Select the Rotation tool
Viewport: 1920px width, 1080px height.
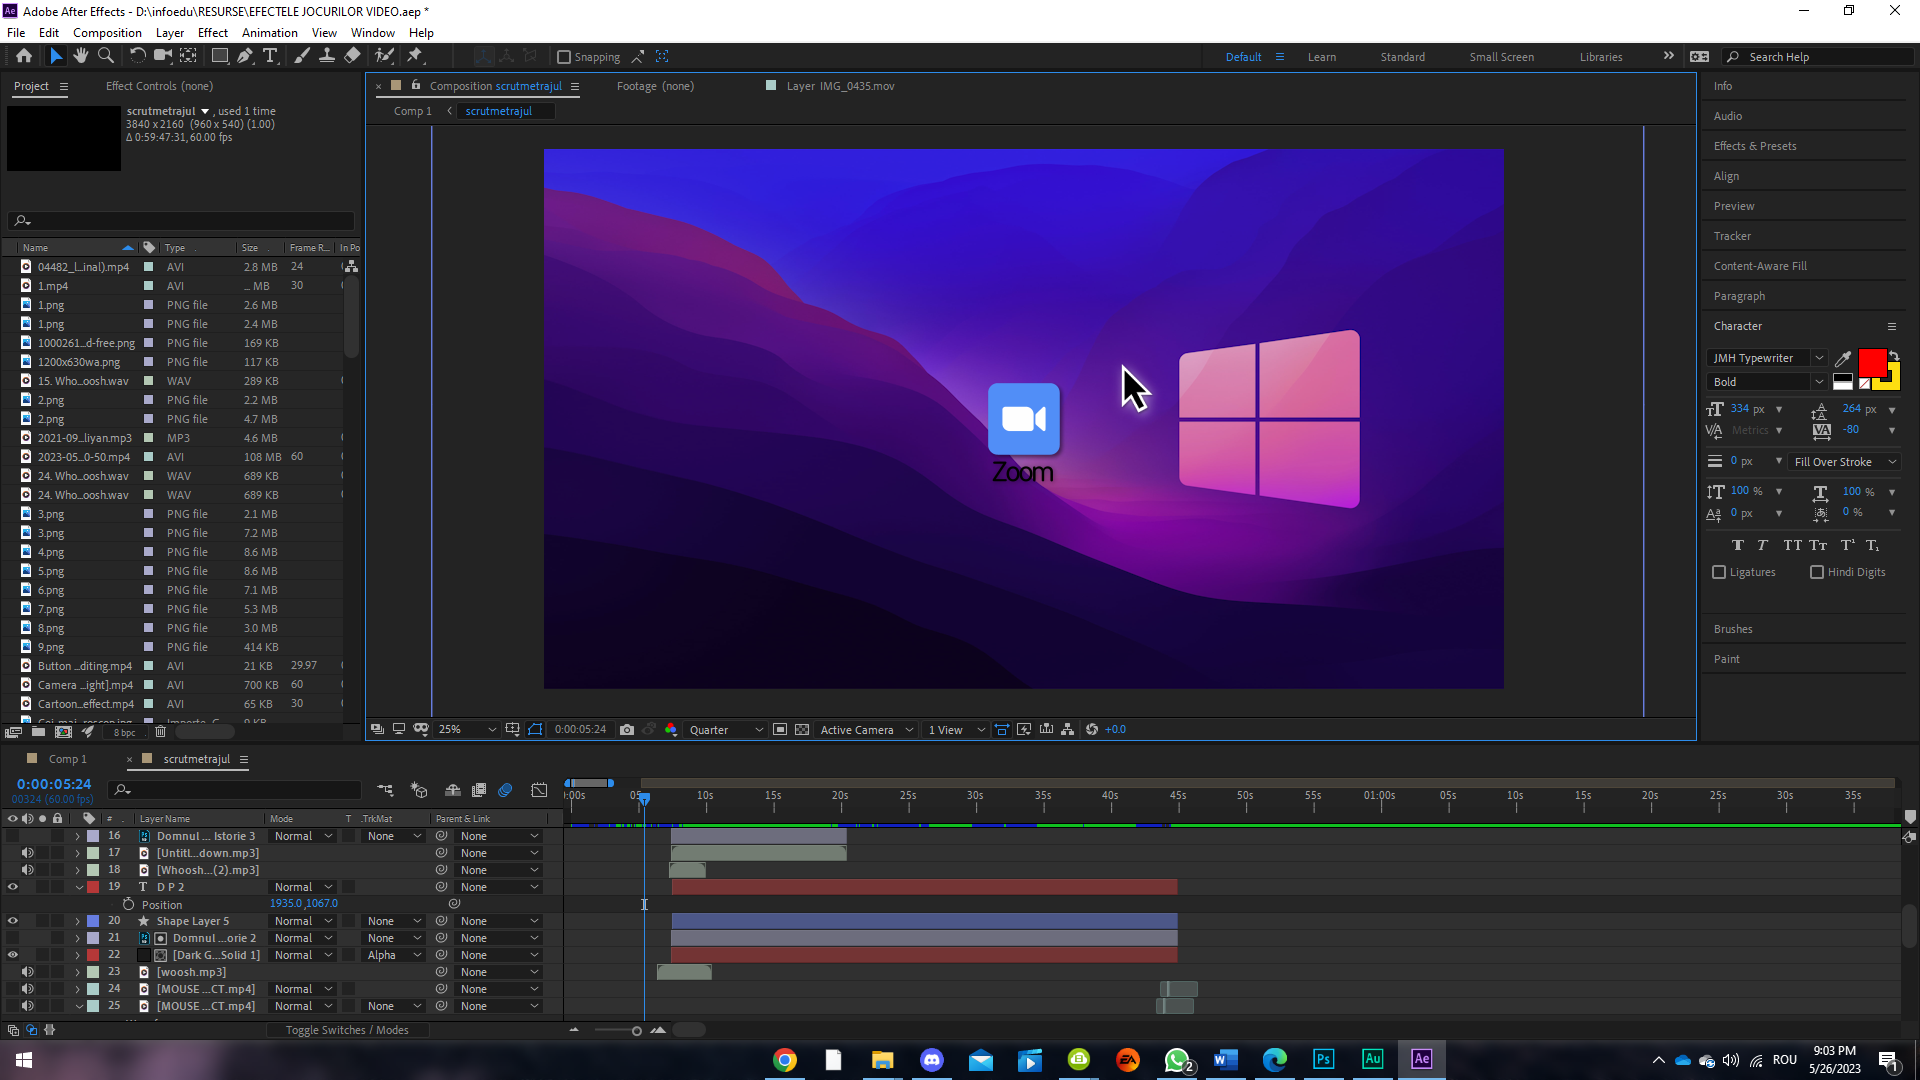point(138,56)
